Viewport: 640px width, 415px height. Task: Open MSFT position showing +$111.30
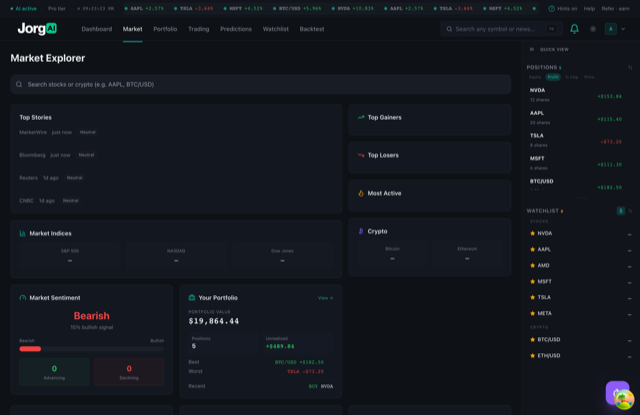point(578,163)
